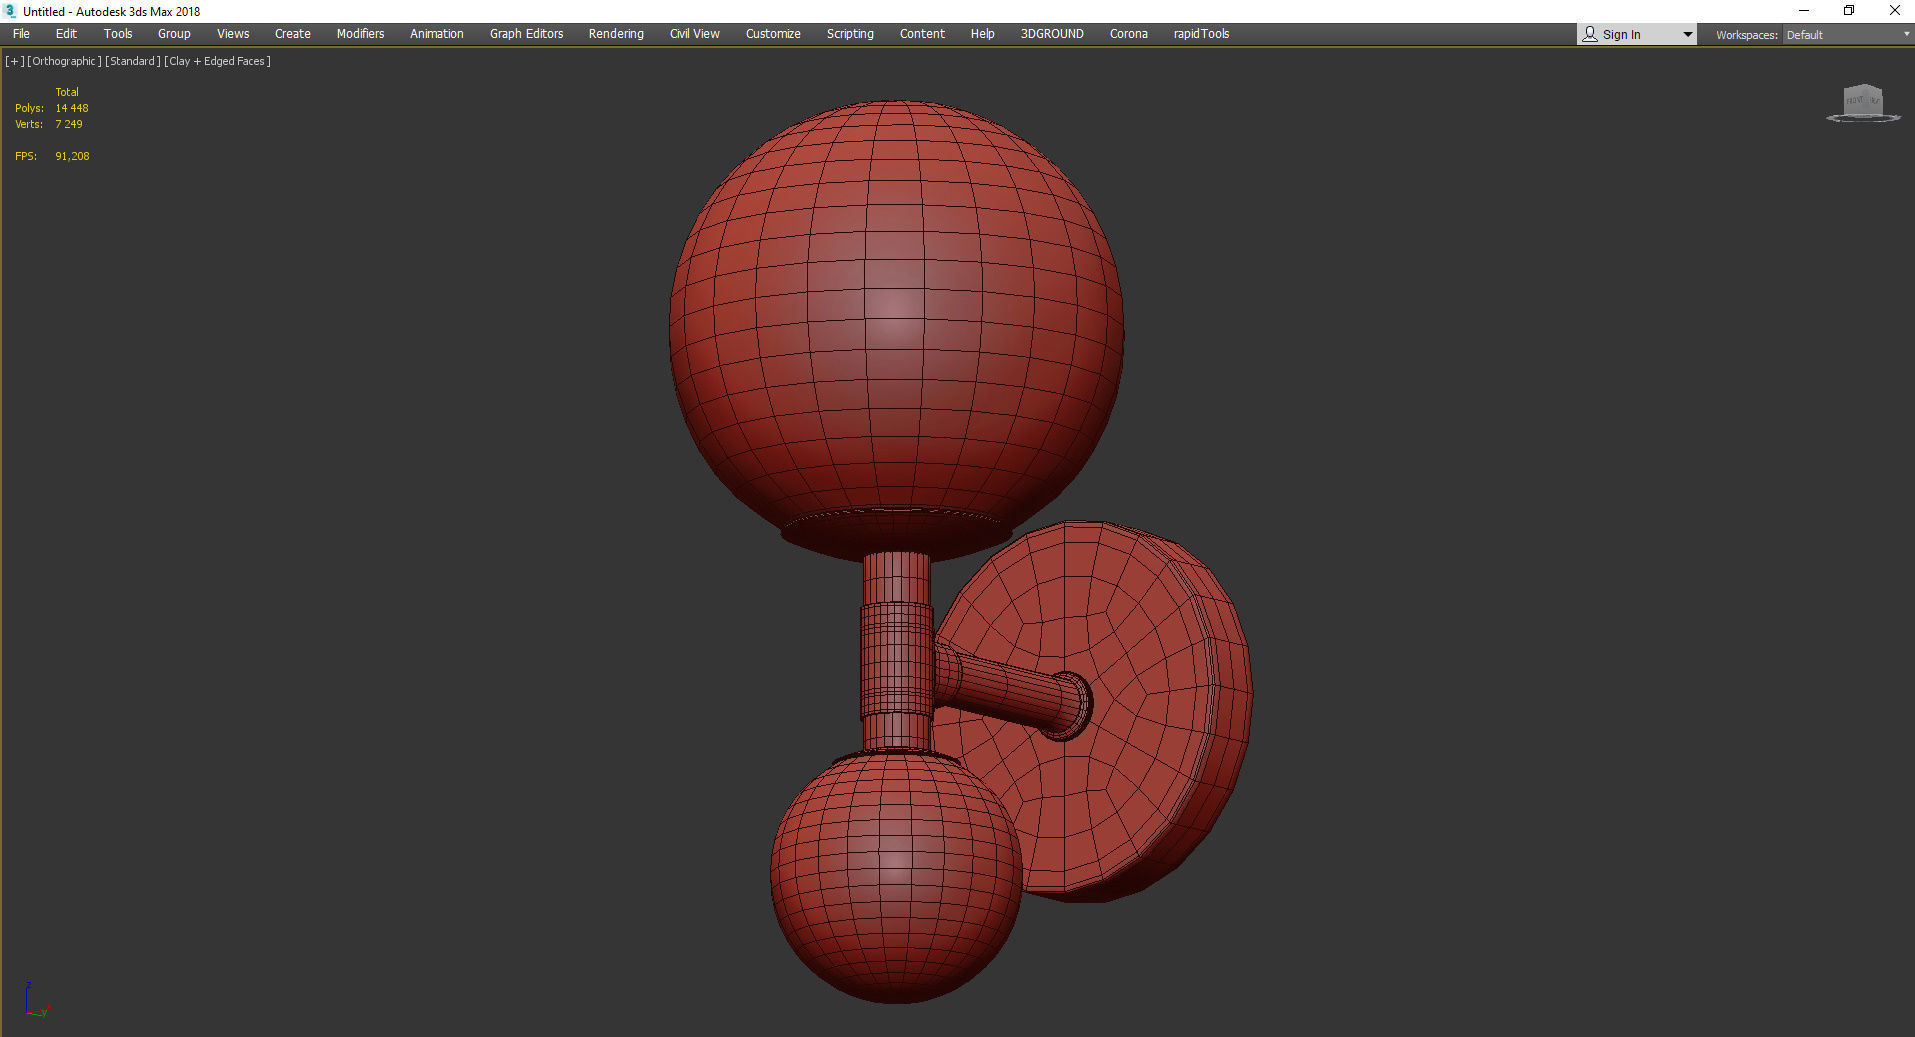Open the Modifiers menu

point(360,34)
